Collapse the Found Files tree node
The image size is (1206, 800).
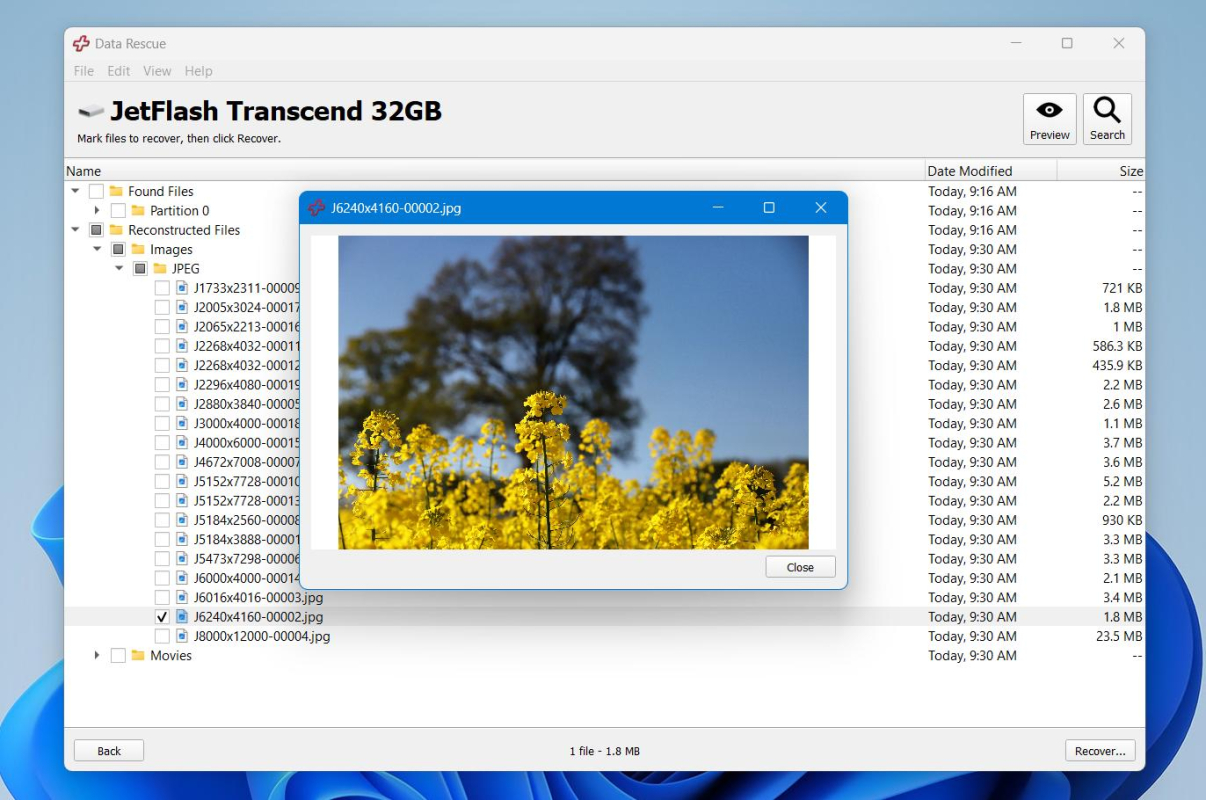(x=75, y=191)
